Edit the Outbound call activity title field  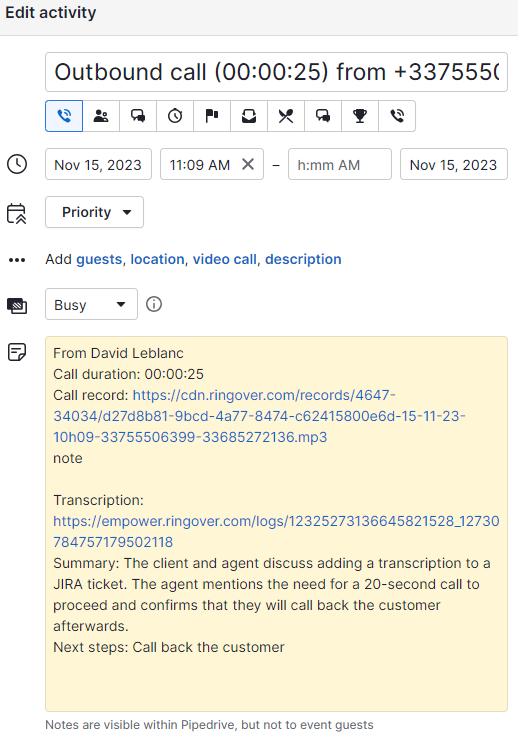(x=277, y=72)
